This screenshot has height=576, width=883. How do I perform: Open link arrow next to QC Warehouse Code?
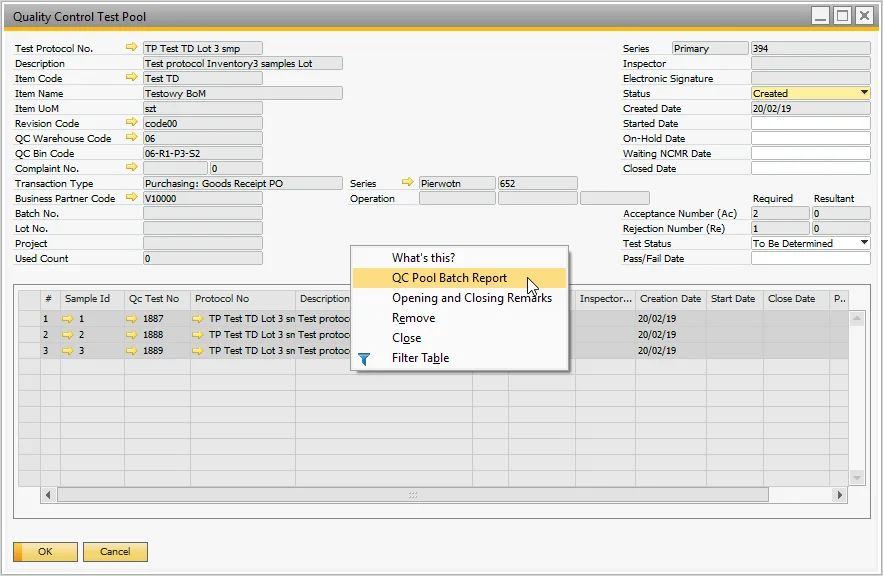[131, 137]
